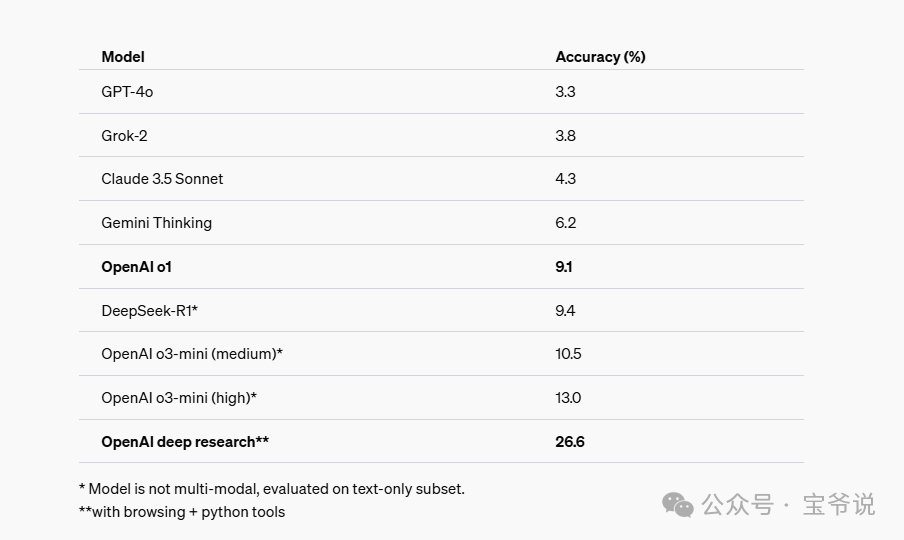Select the bold OpenAI o1 entry
The width and height of the screenshot is (904, 540).
[143, 267]
